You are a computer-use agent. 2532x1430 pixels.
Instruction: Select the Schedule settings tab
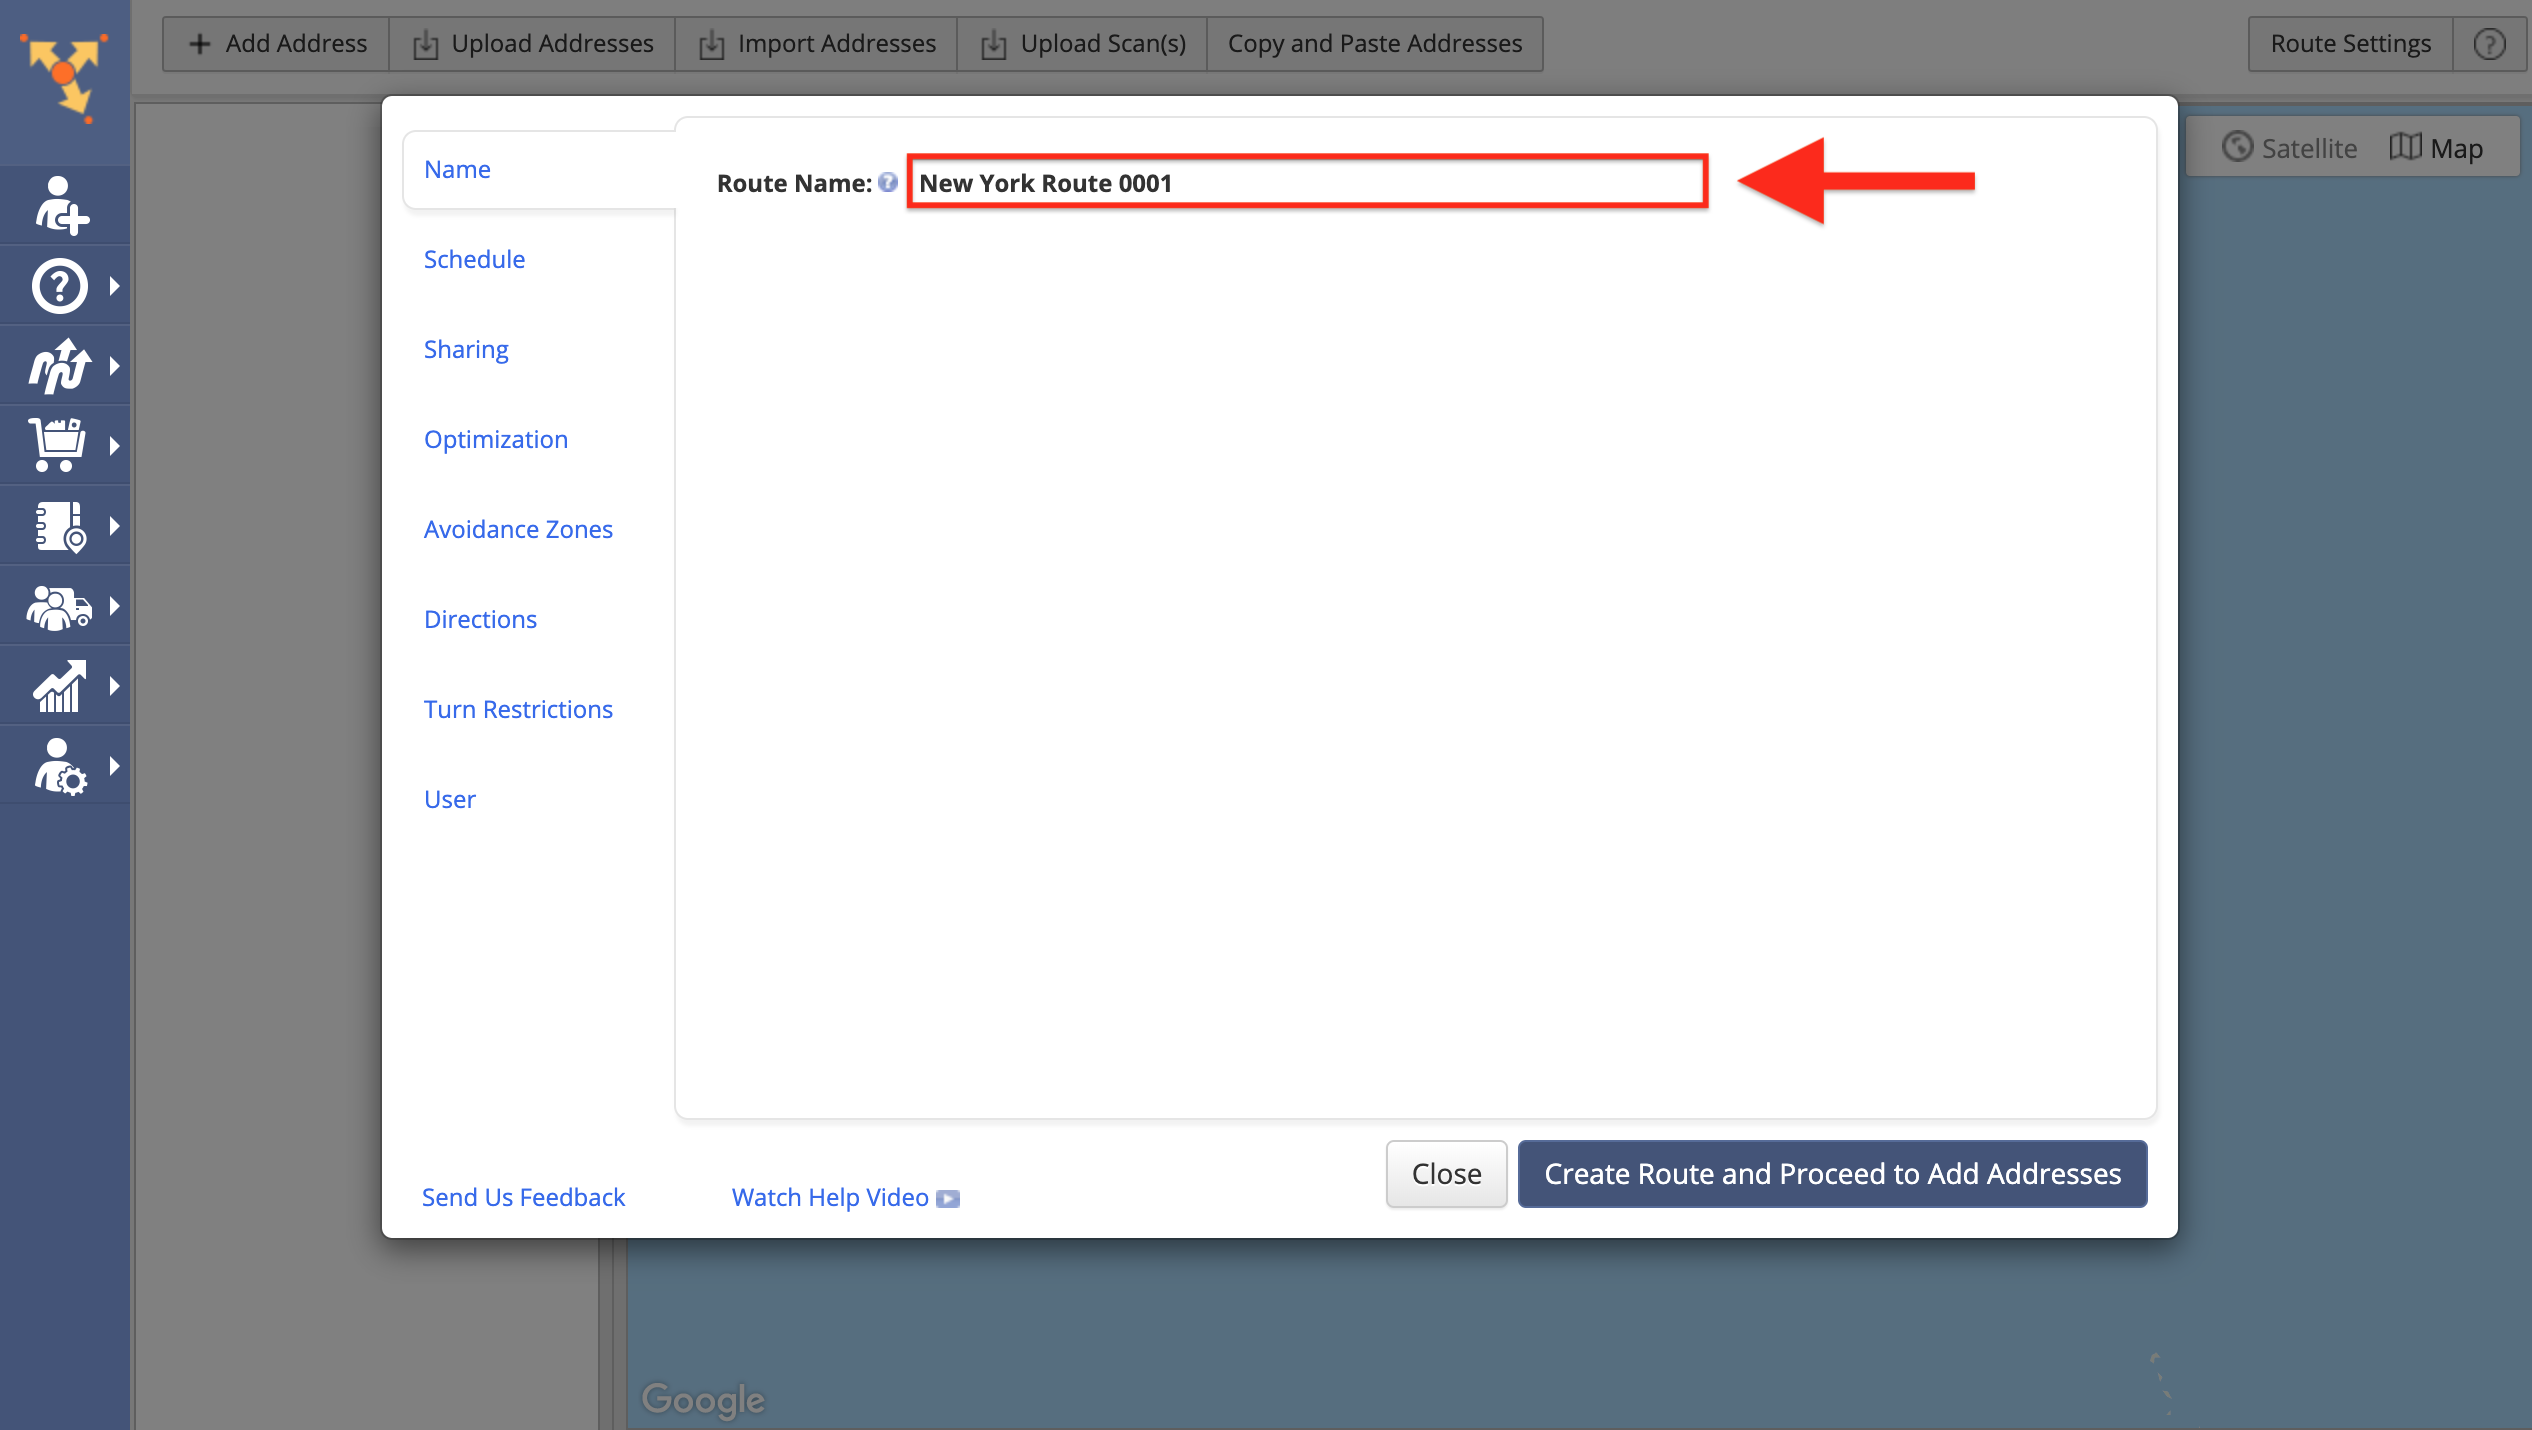point(473,257)
